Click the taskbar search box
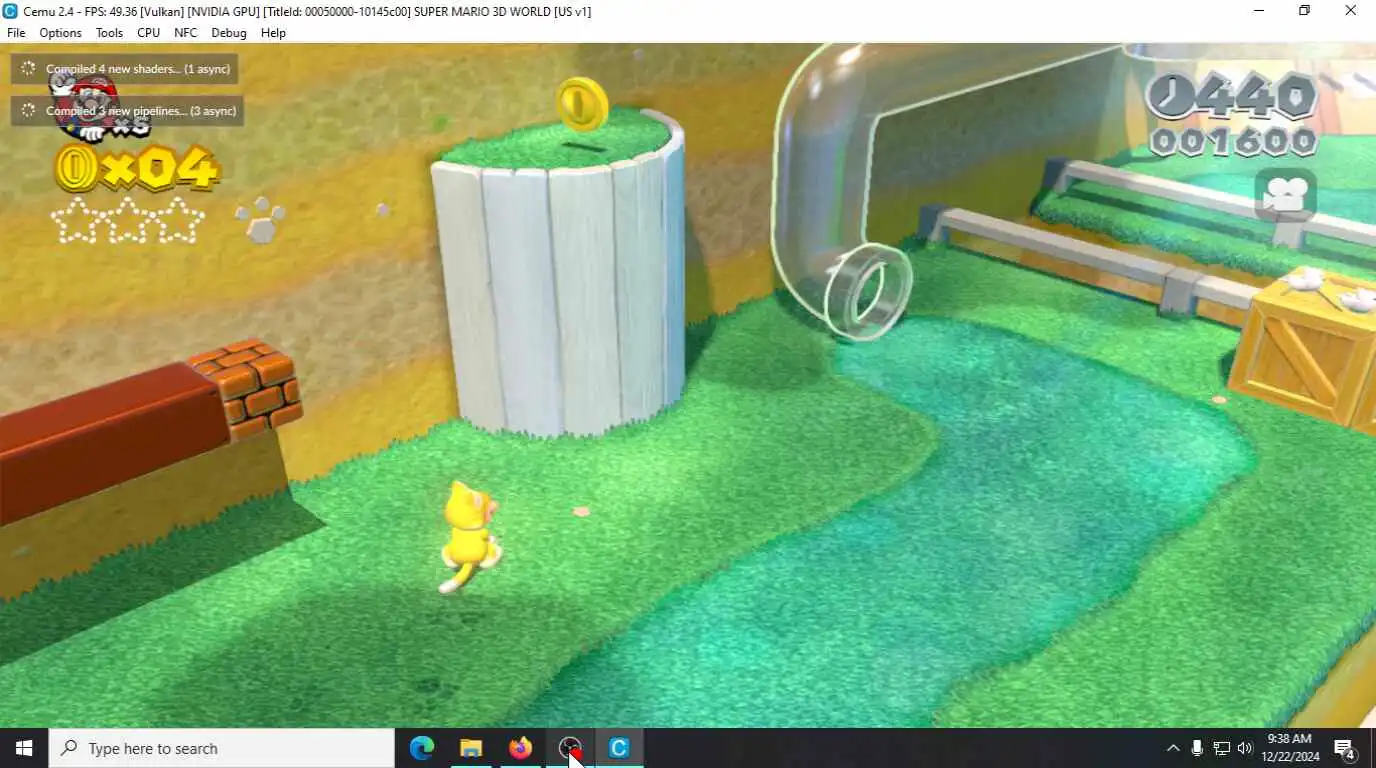 tap(222, 748)
